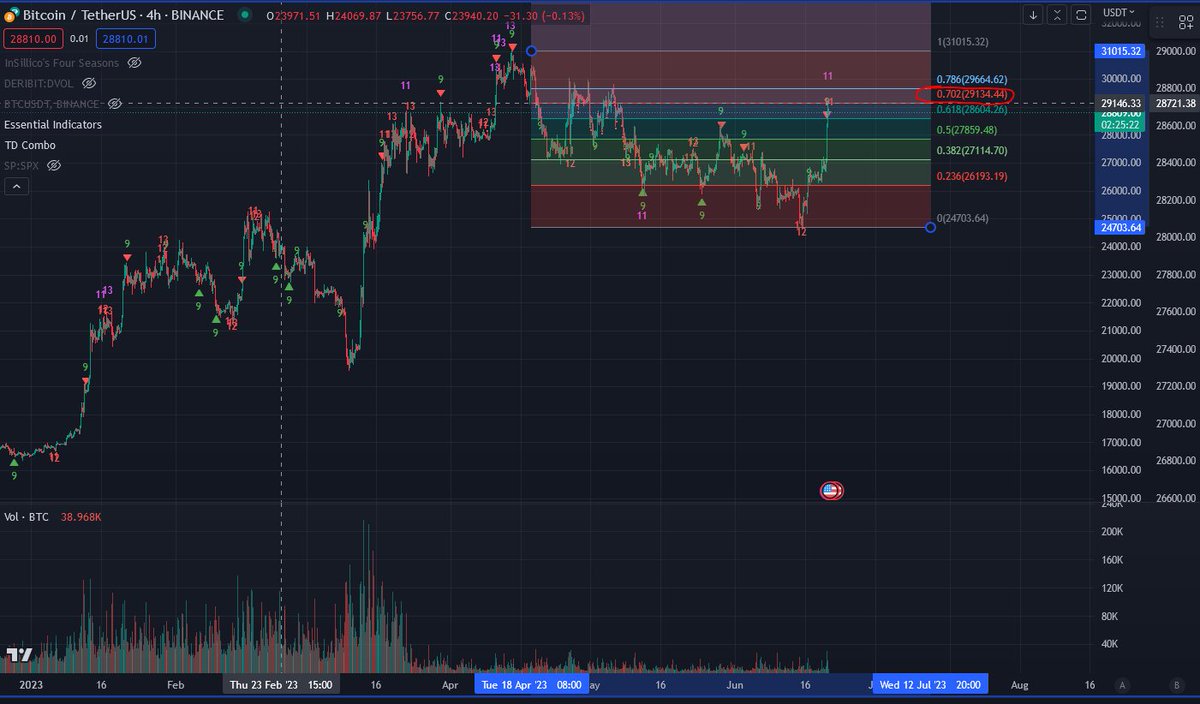Click the Vol · BTC volume legend
The height and width of the screenshot is (704, 1200).
coord(27,517)
